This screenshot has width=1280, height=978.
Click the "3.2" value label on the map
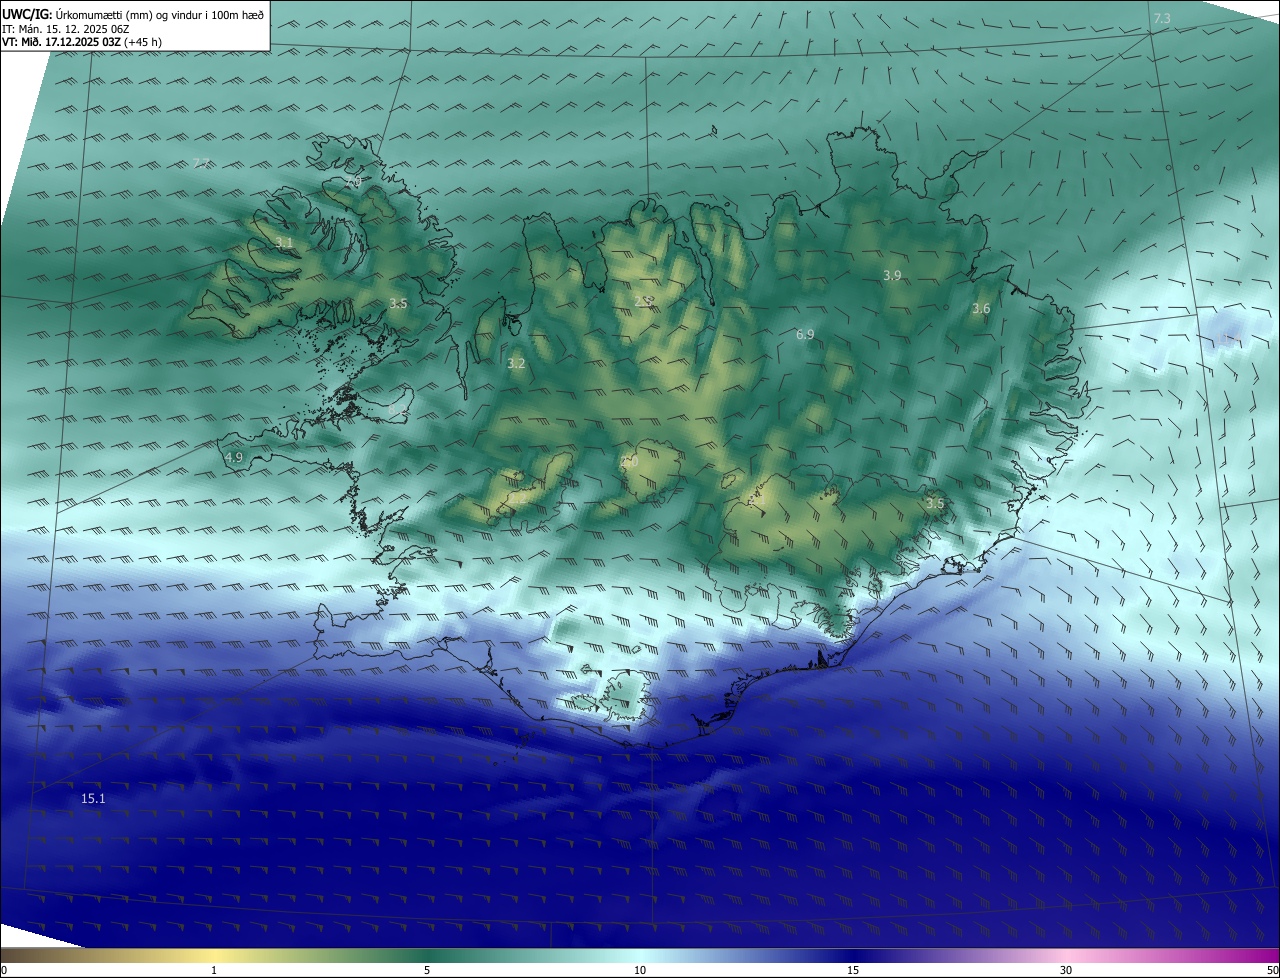(516, 364)
